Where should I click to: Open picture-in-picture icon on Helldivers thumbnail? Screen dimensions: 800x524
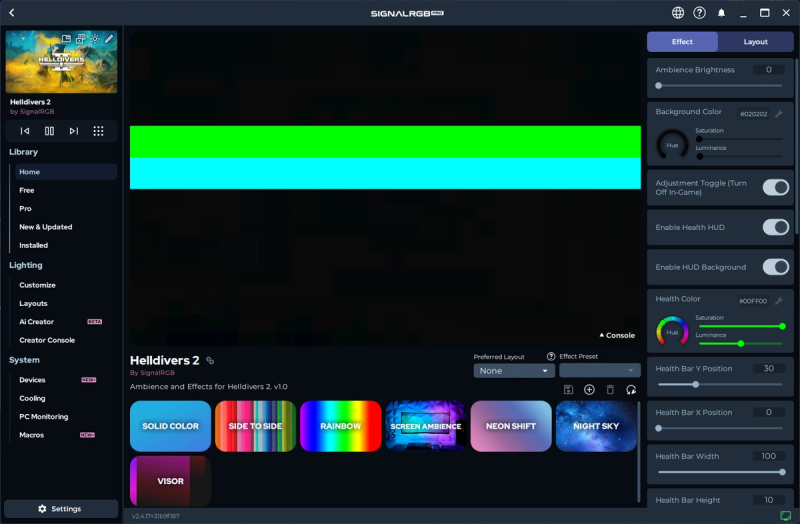pos(66,38)
